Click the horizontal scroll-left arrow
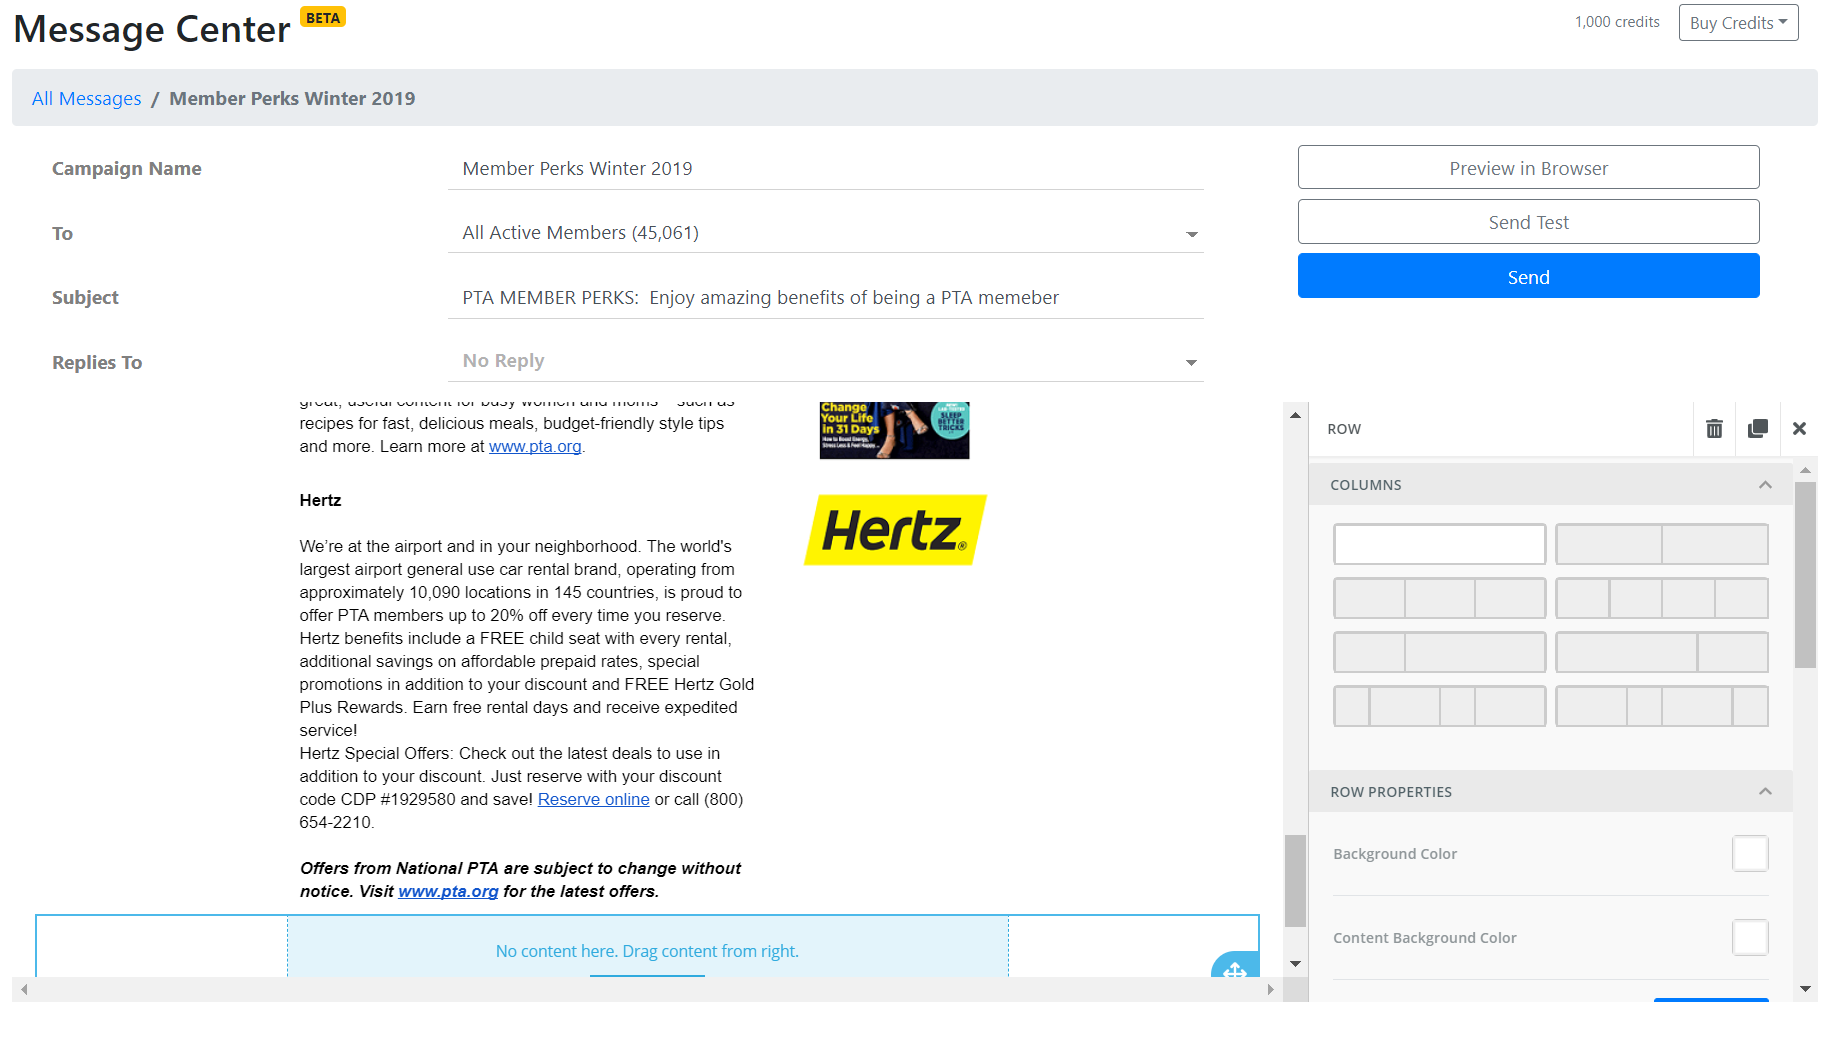Screen dimensions: 1828x1048 24,990
